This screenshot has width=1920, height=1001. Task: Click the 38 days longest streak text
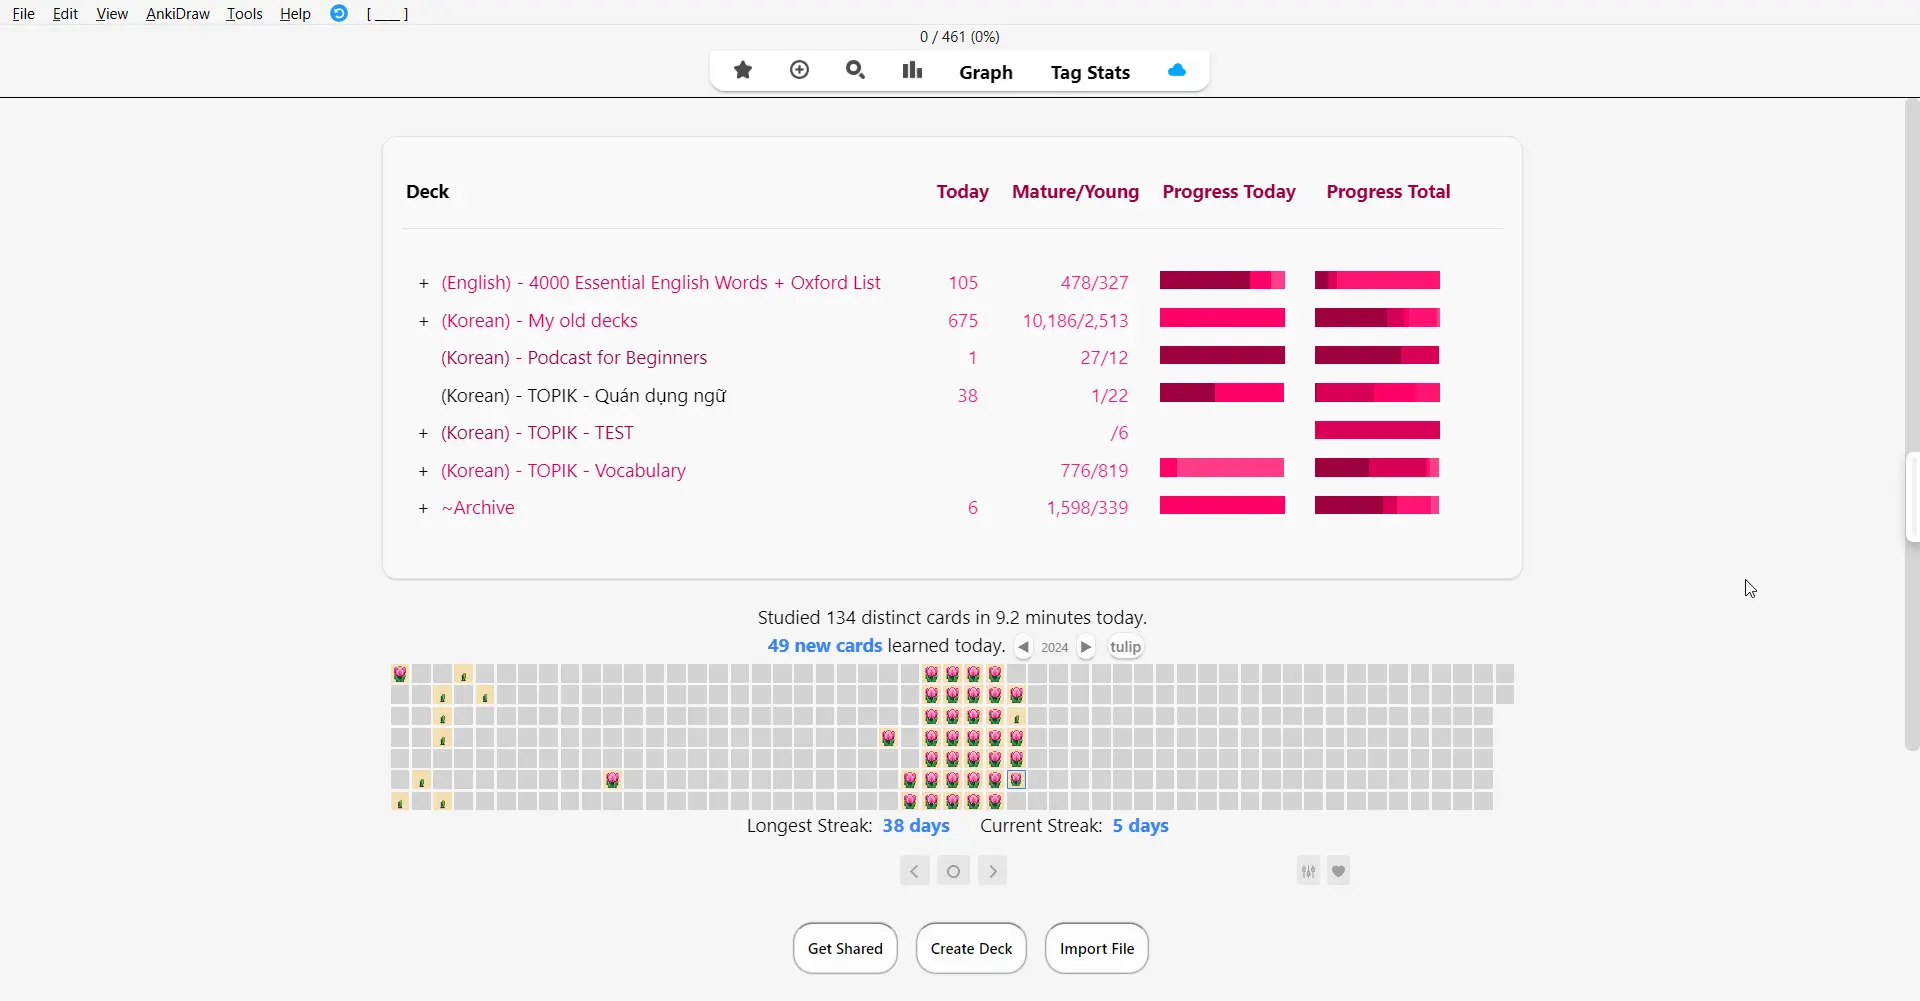coord(916,826)
